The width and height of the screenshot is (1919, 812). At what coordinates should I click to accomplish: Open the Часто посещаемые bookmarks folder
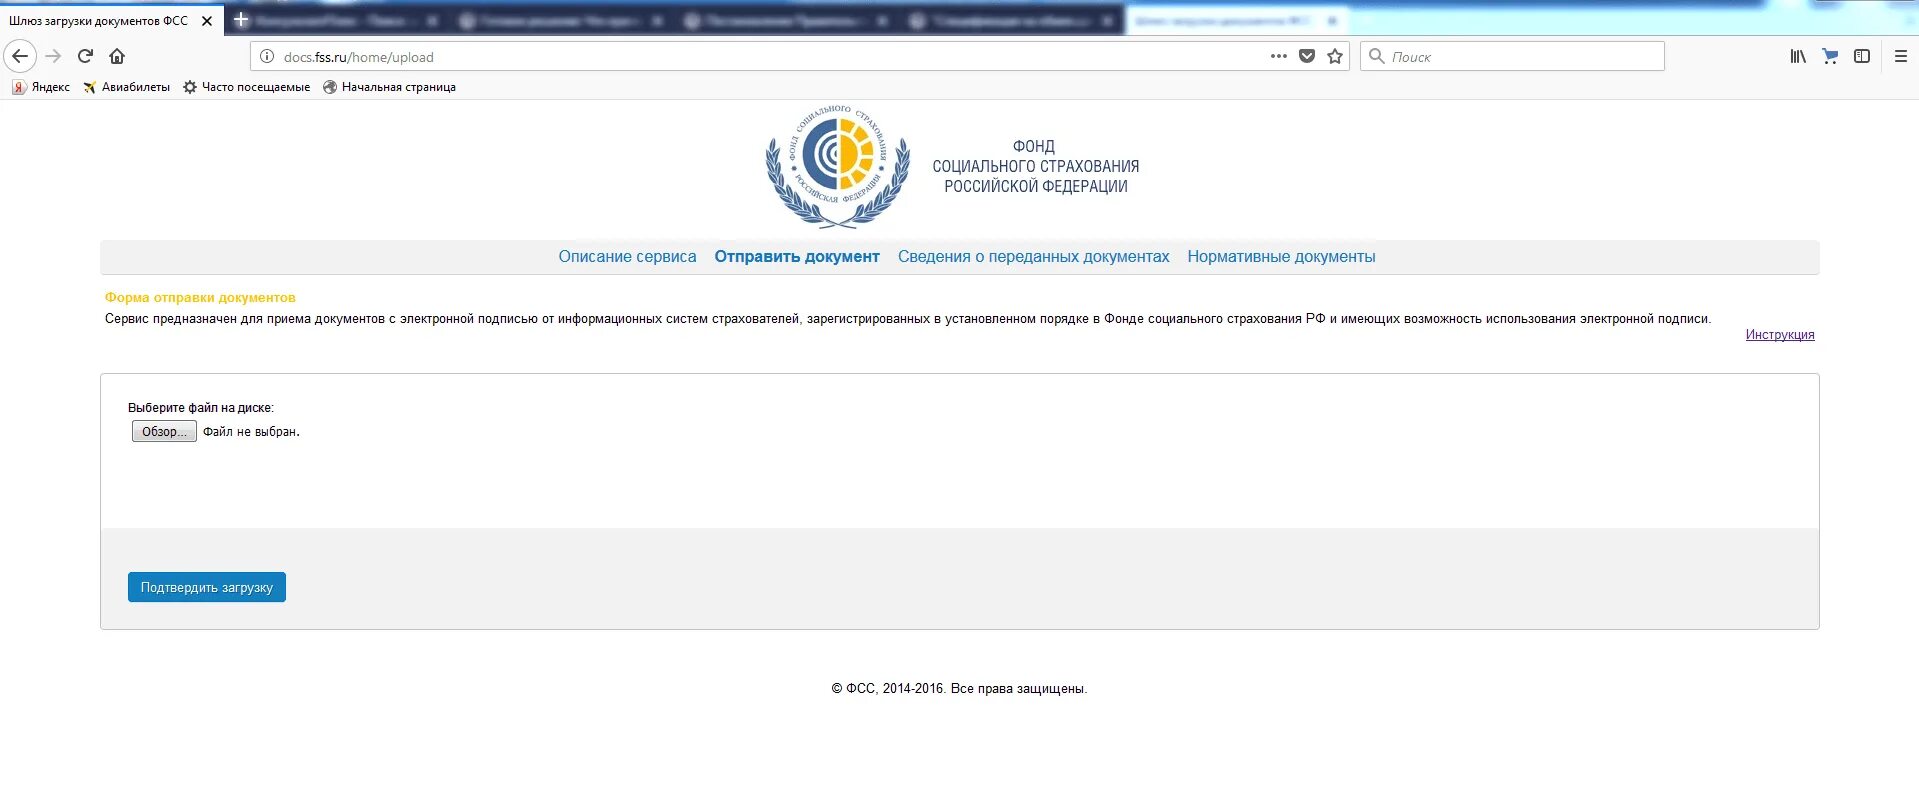[246, 87]
